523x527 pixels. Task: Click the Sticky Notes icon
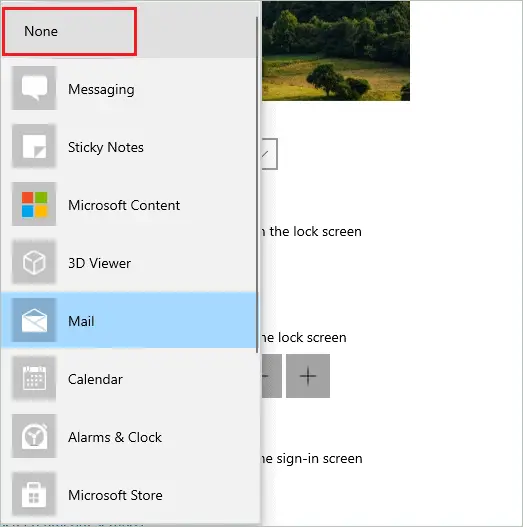tap(34, 146)
